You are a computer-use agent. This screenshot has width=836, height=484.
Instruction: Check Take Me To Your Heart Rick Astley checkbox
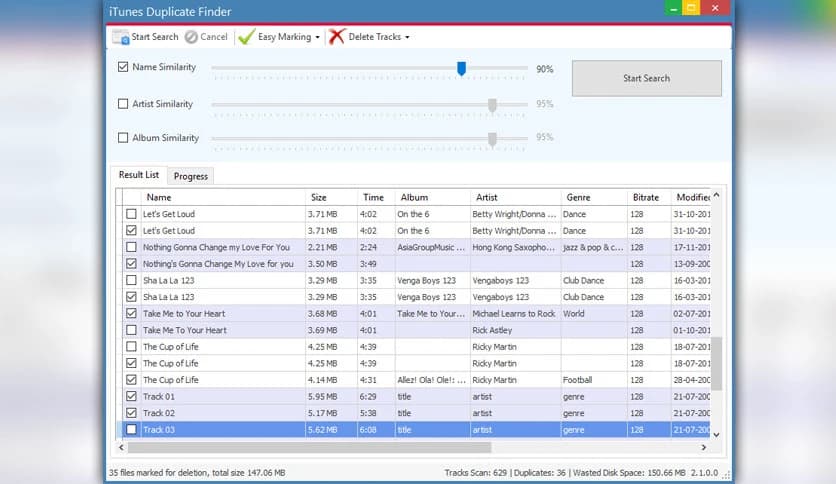pos(131,330)
